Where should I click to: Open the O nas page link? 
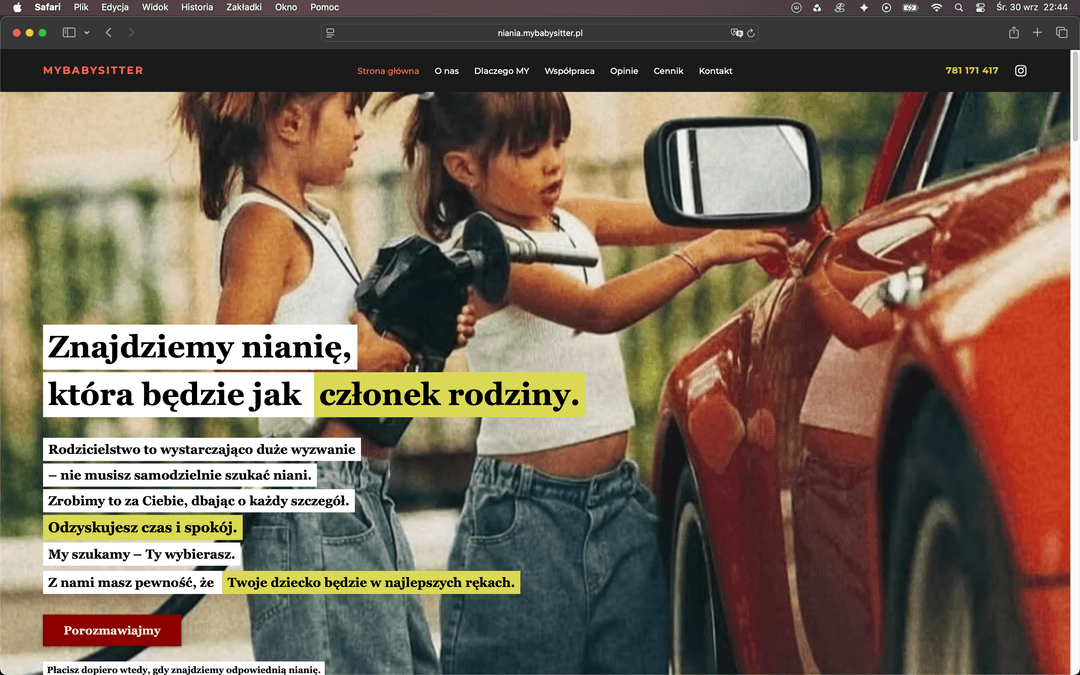[x=446, y=71]
